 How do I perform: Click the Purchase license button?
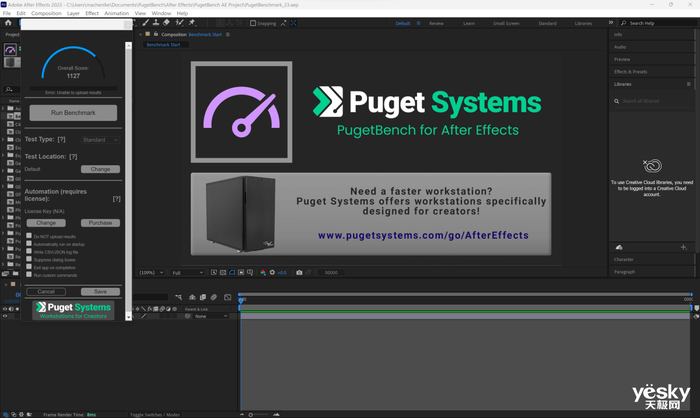tap(100, 223)
